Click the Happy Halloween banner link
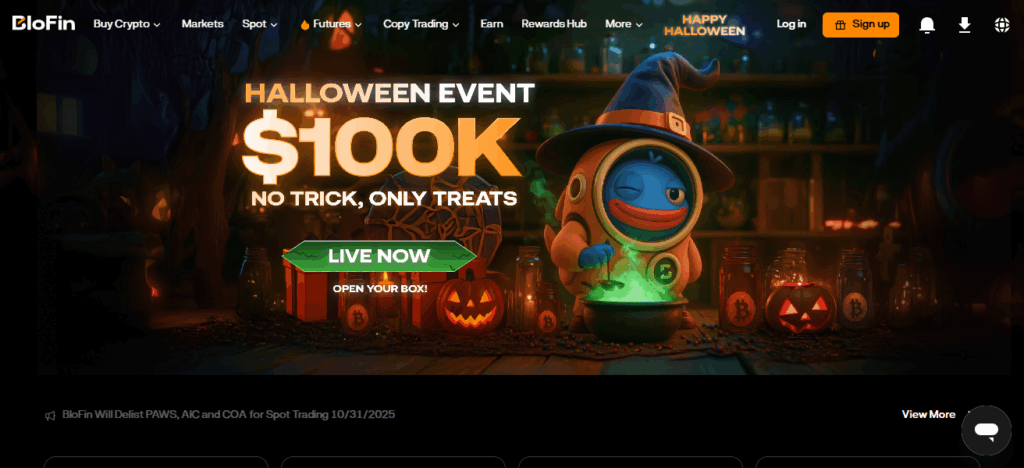 coord(704,25)
